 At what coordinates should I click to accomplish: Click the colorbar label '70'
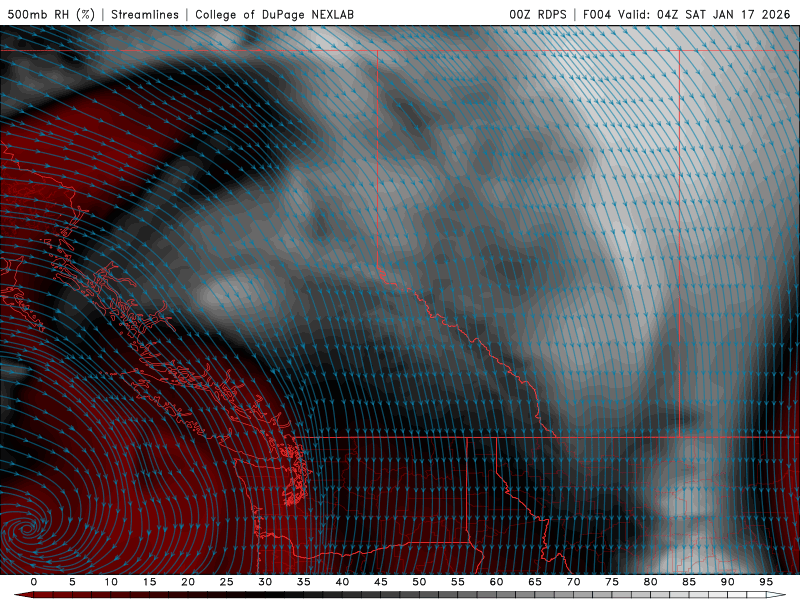pyautogui.click(x=573, y=582)
